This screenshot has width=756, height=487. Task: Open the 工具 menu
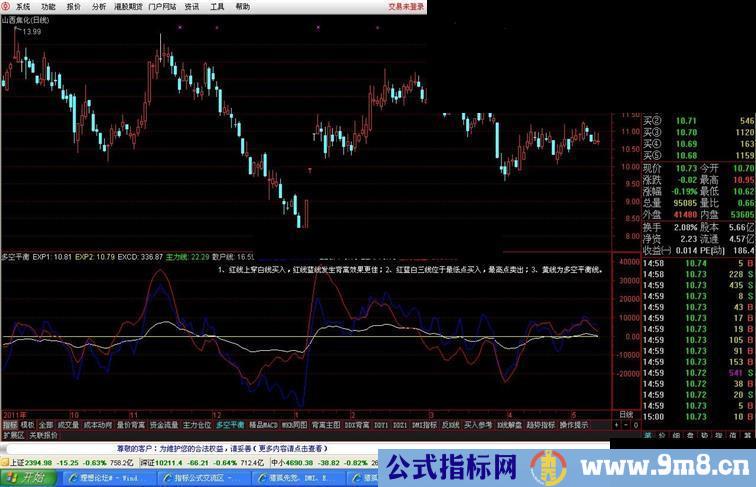(217, 6)
